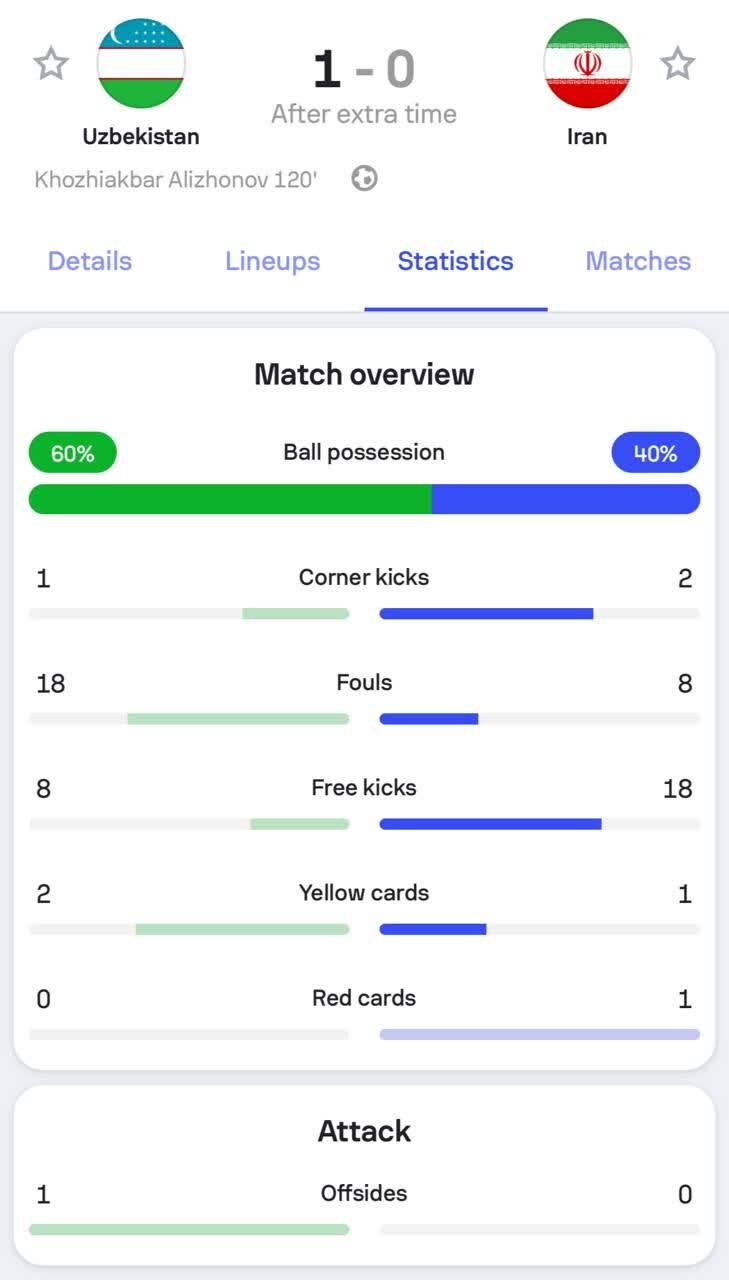The image size is (729, 1280).
Task: Click the Corner kicks statistic label
Action: 364,577
